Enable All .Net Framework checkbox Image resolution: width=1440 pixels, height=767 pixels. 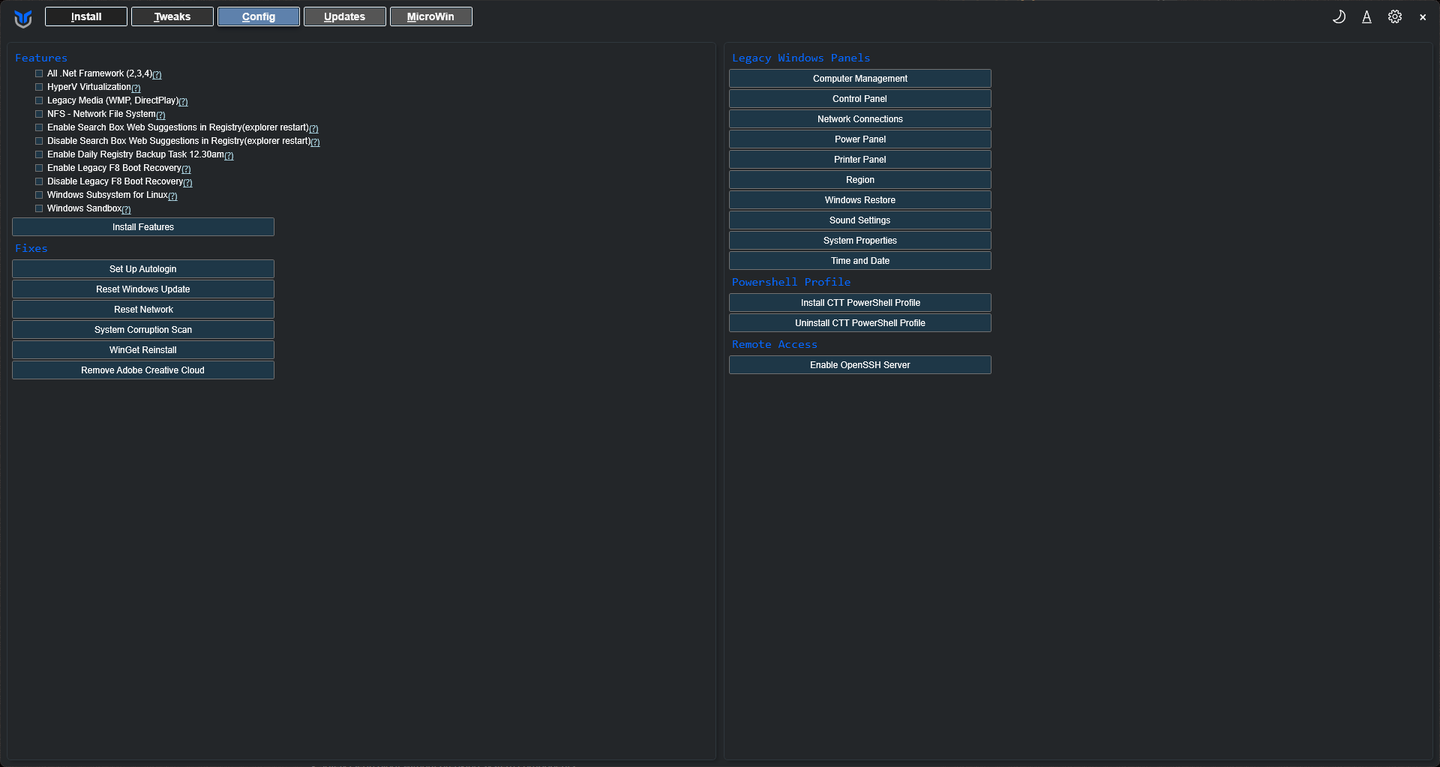[x=39, y=74]
